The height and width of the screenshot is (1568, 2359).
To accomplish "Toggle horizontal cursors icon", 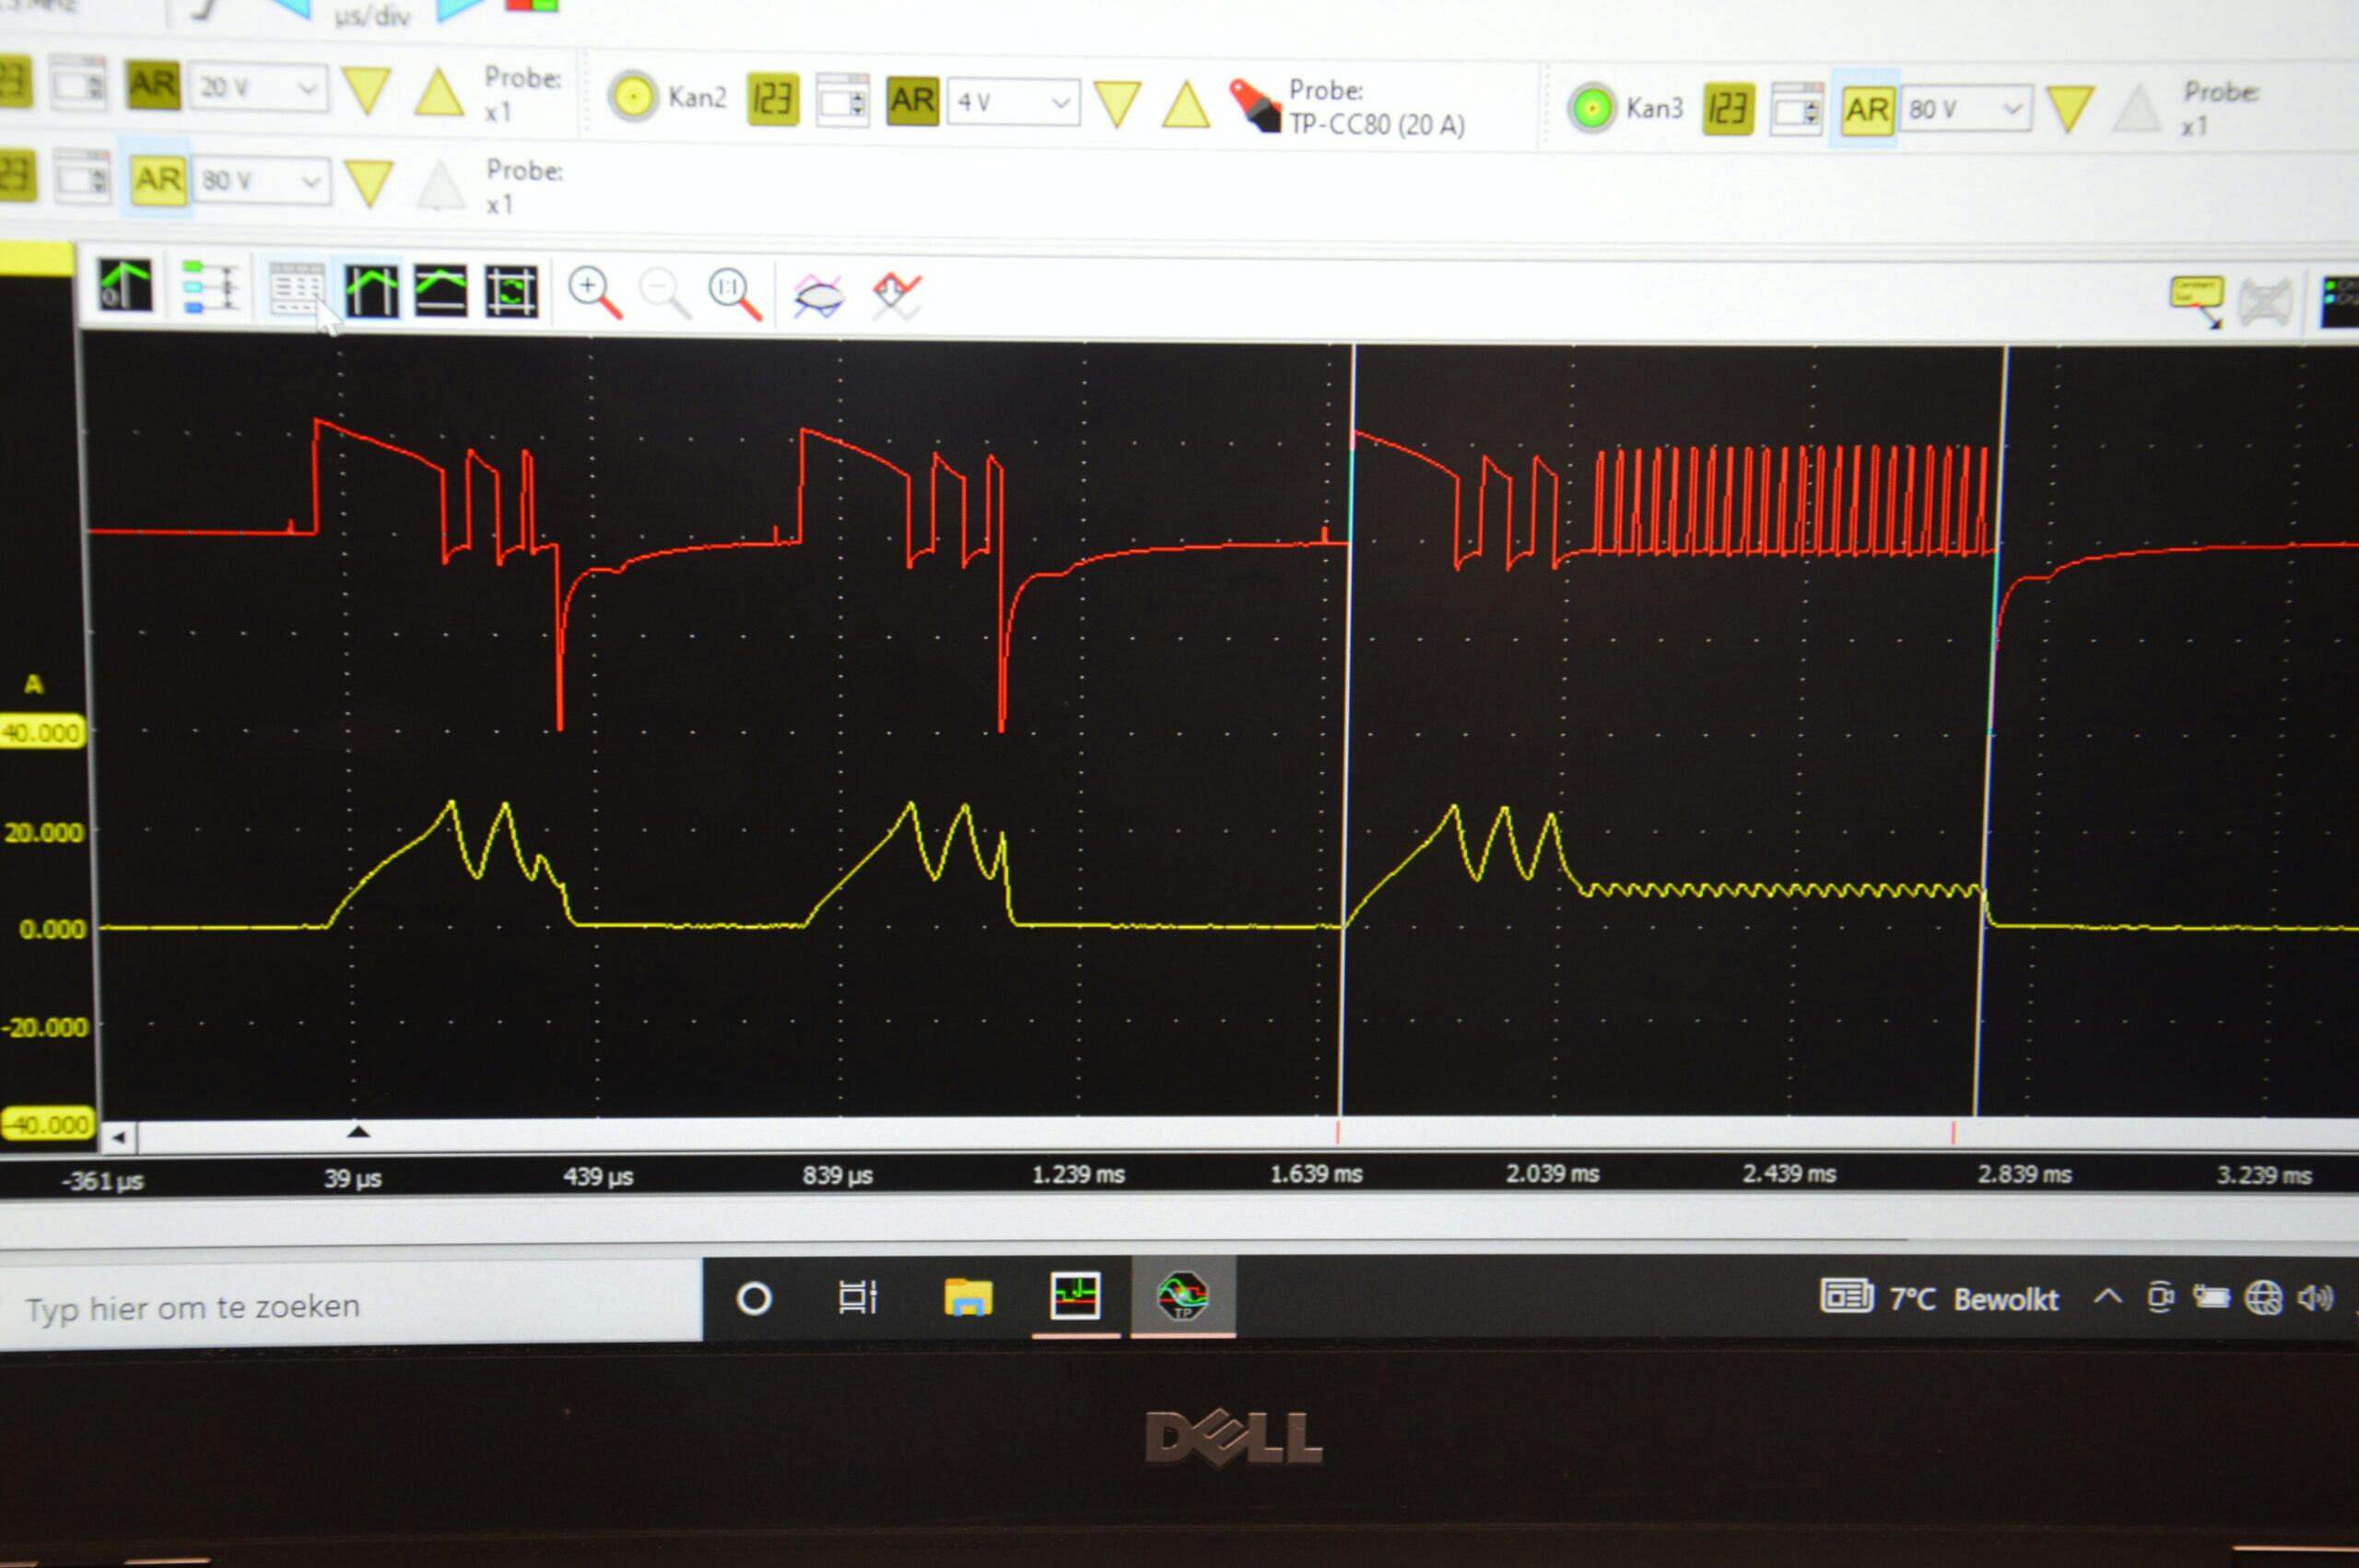I will [440, 291].
